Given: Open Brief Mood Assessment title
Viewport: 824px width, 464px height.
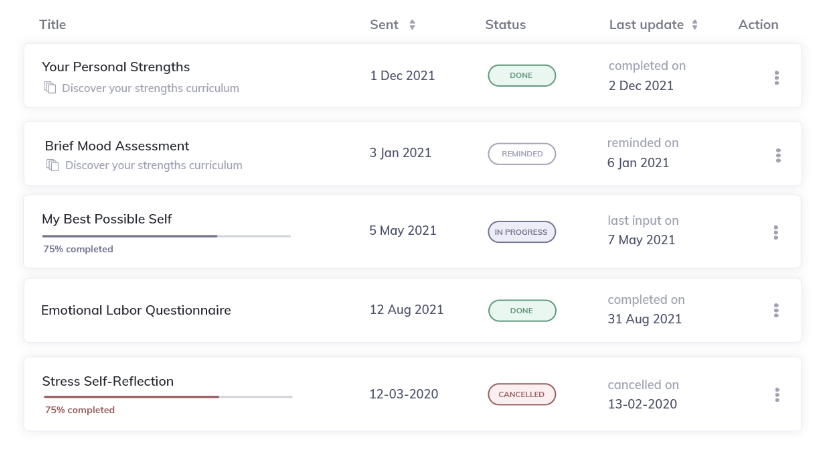Looking at the screenshot, I should click(x=117, y=146).
